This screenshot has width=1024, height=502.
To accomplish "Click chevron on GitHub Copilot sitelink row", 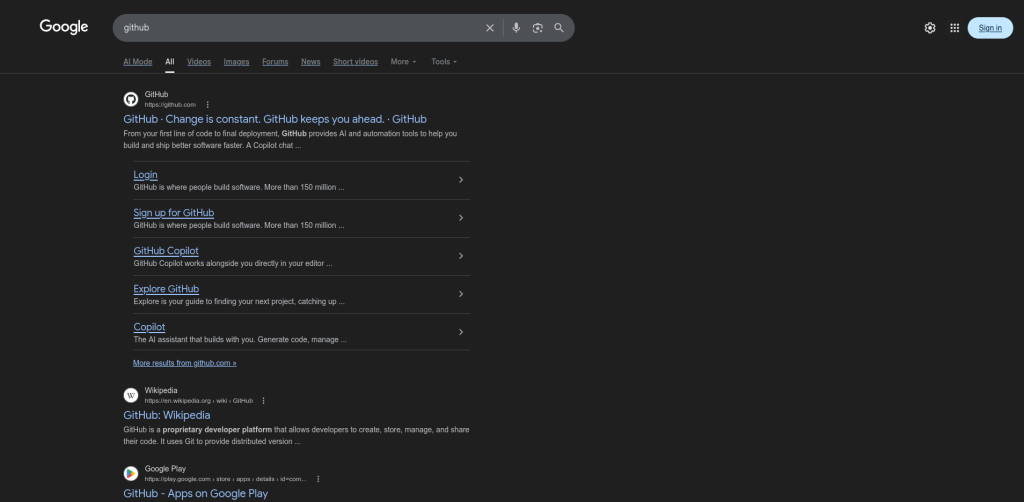I will click(x=460, y=256).
